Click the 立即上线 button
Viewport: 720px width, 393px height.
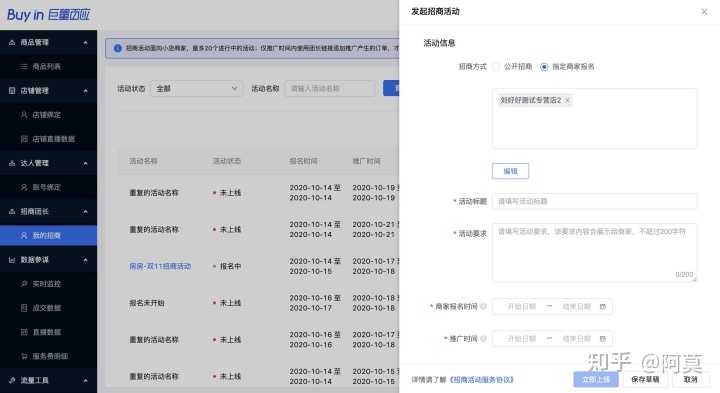[x=596, y=379]
